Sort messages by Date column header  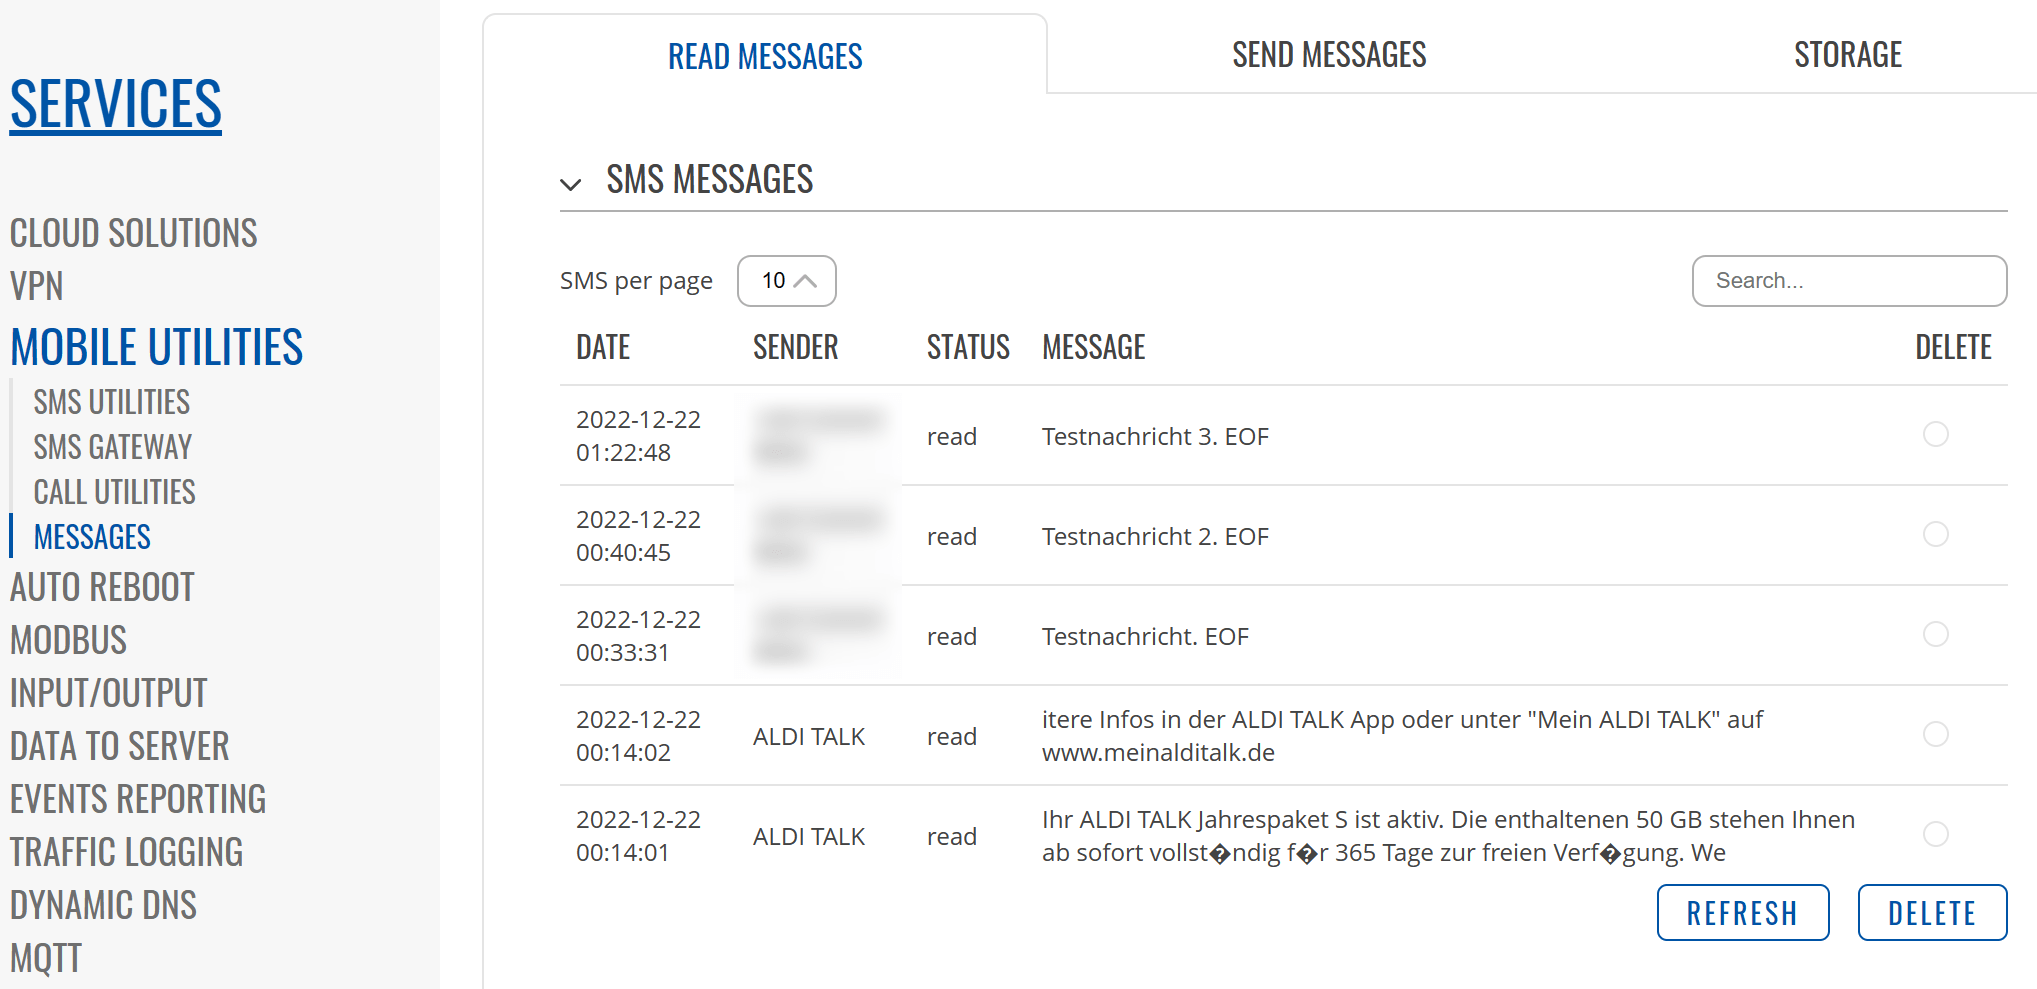[603, 347]
